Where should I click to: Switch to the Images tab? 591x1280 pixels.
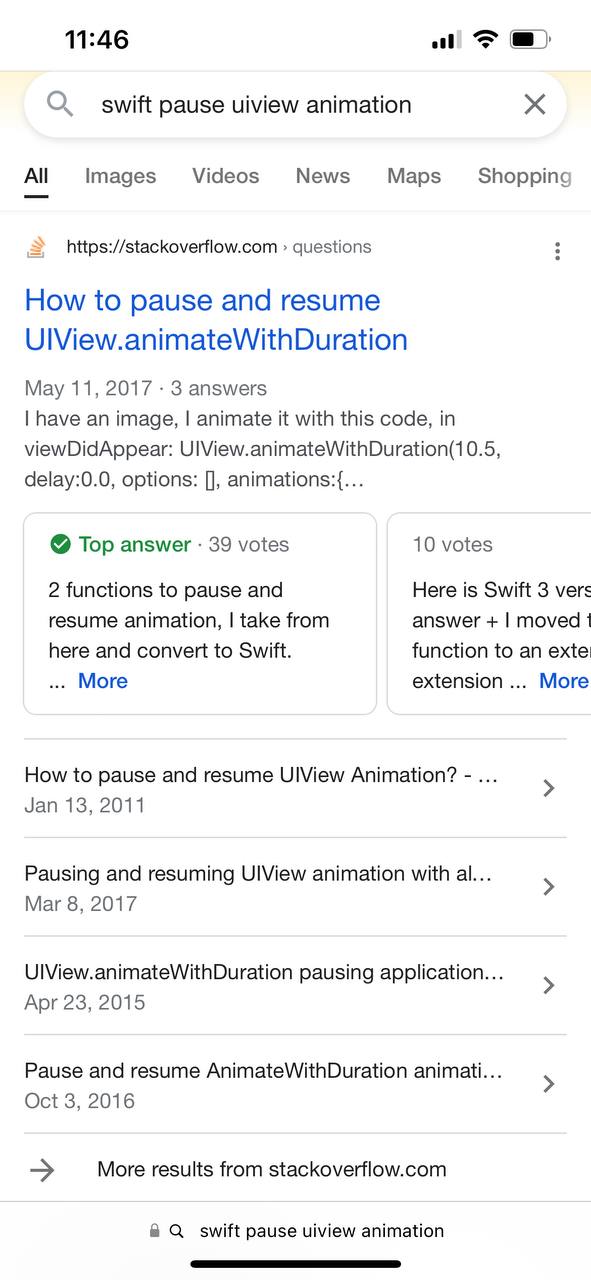(x=120, y=176)
